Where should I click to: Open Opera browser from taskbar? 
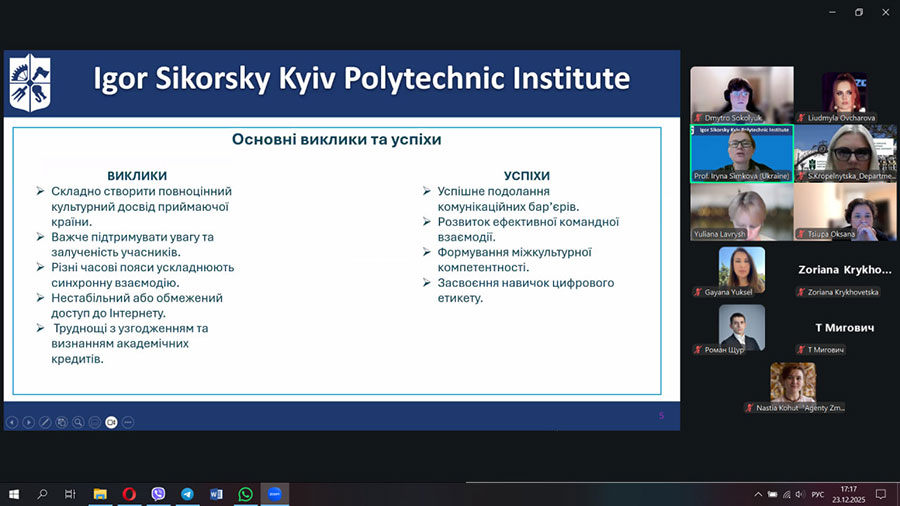click(x=129, y=494)
